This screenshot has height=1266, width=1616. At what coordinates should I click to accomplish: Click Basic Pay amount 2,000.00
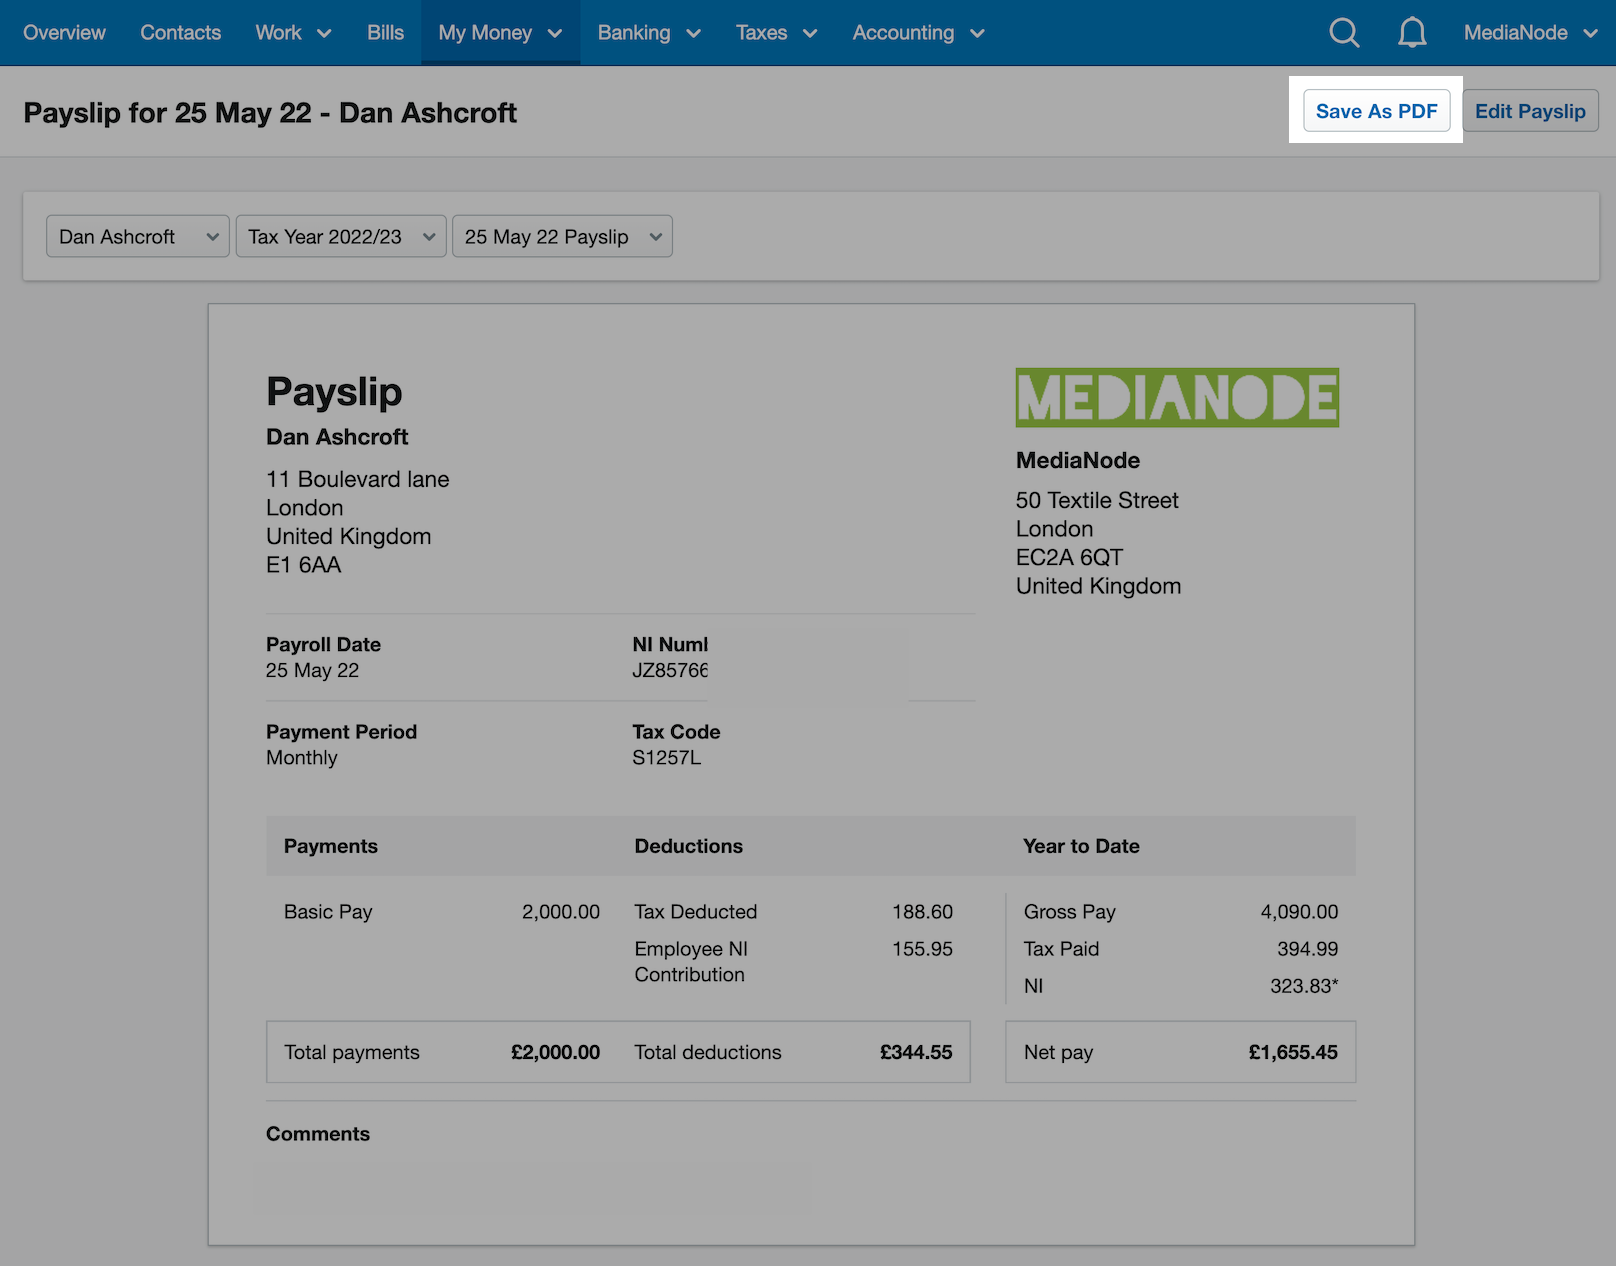coord(561,912)
